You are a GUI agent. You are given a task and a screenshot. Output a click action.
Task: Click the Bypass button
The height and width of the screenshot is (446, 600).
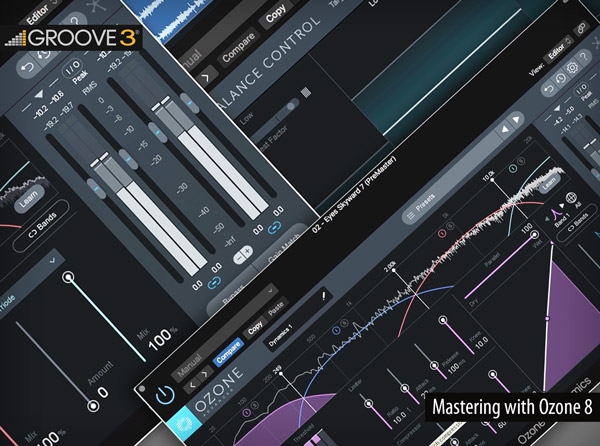(232, 294)
